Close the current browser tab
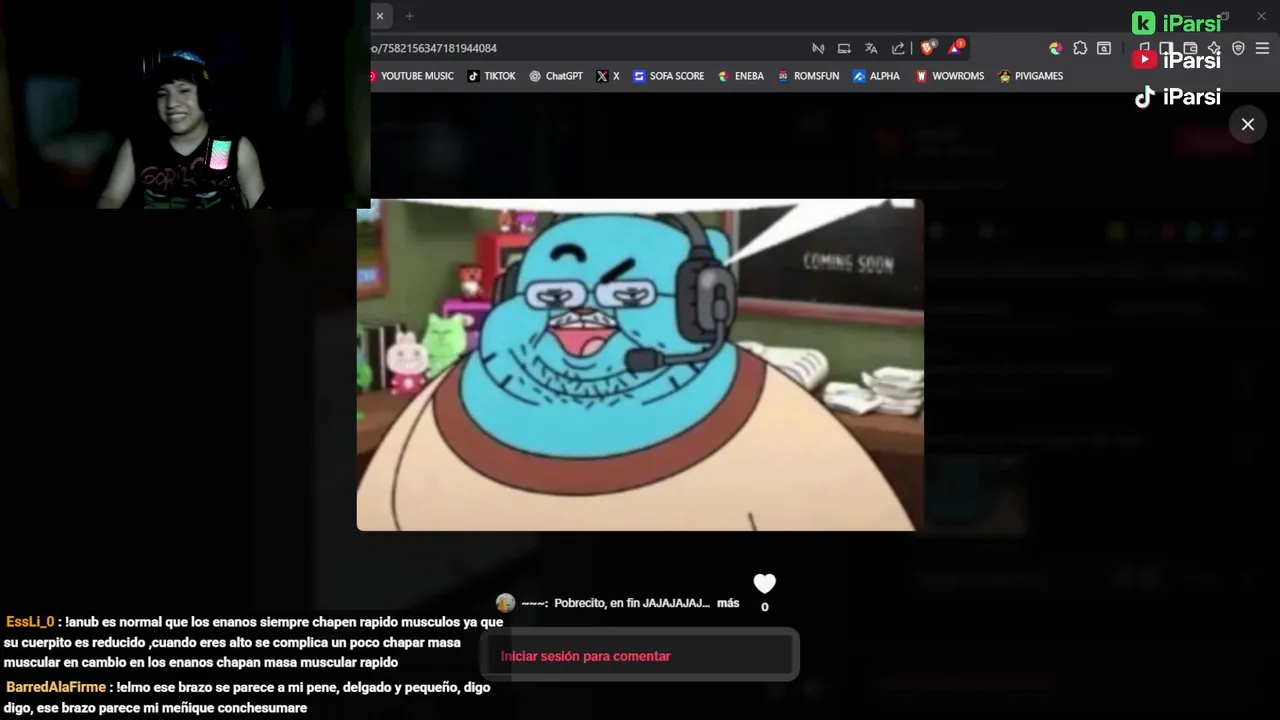The height and width of the screenshot is (720, 1280). (x=379, y=16)
